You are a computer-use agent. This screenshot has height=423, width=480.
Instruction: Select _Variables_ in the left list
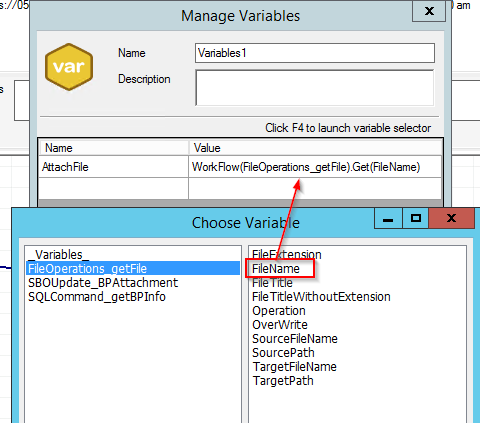tap(59, 255)
